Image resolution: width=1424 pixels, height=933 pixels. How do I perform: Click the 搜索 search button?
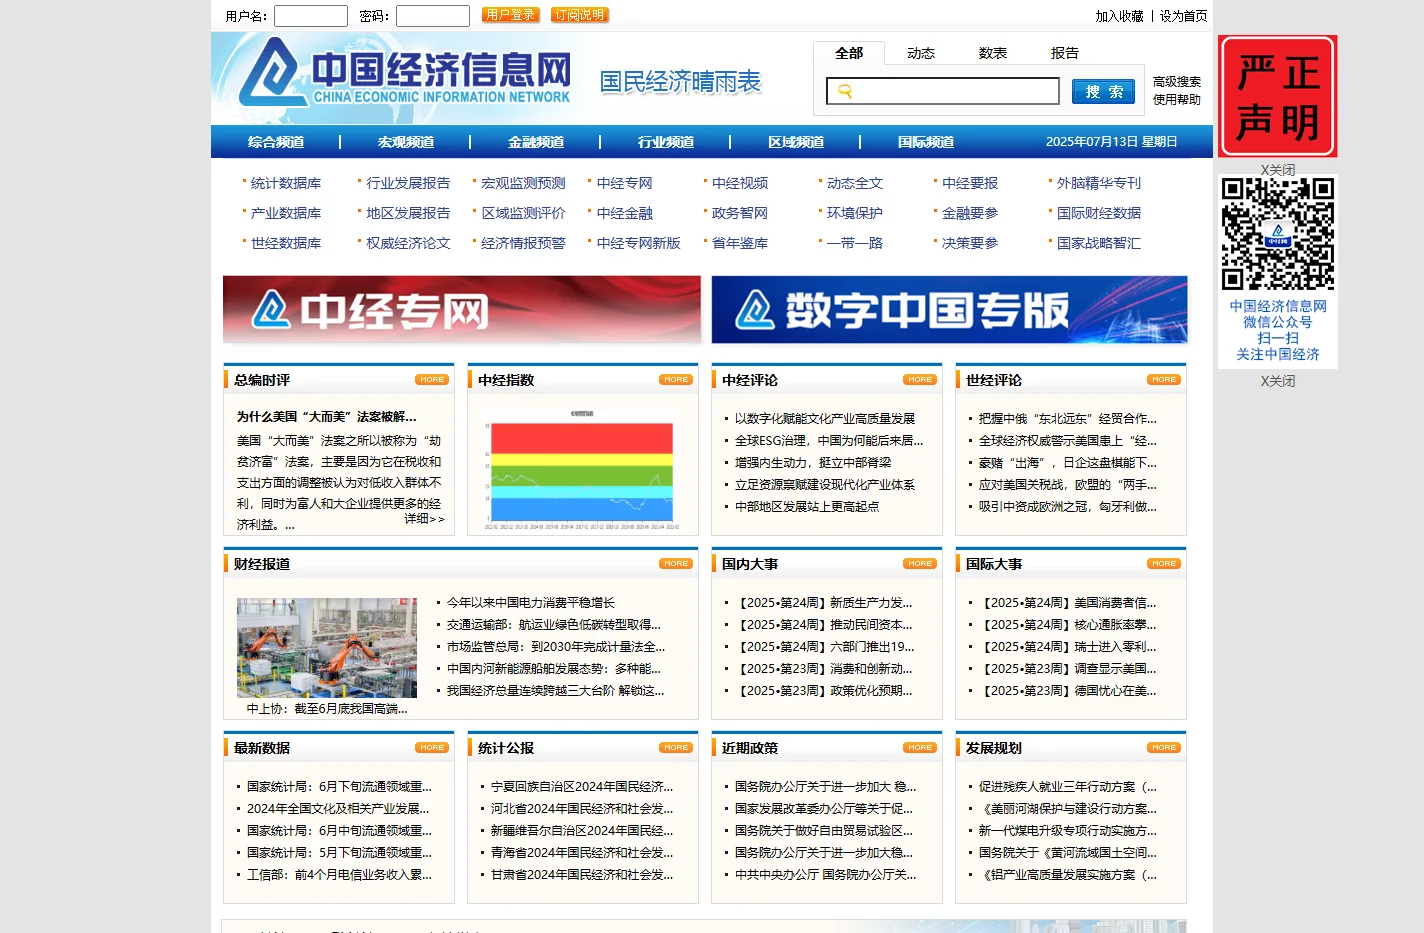(1104, 91)
